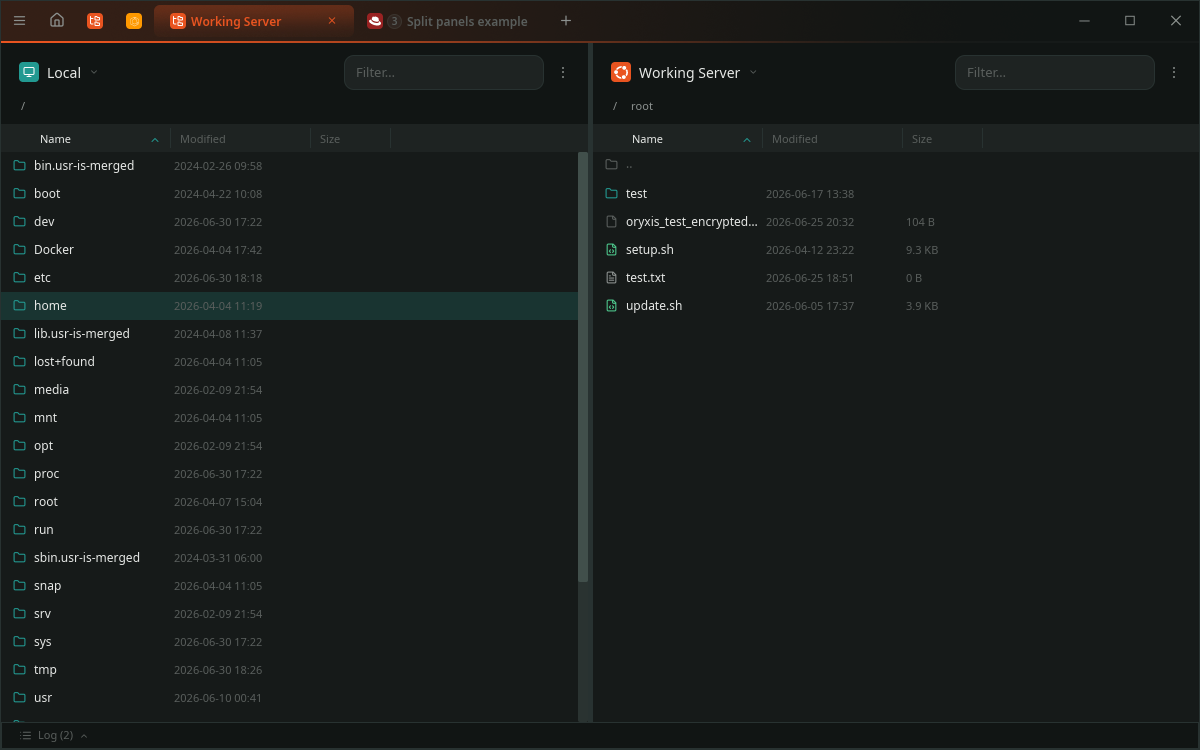Sort Local panel by Size column
The width and height of the screenshot is (1200, 750).
(351, 139)
